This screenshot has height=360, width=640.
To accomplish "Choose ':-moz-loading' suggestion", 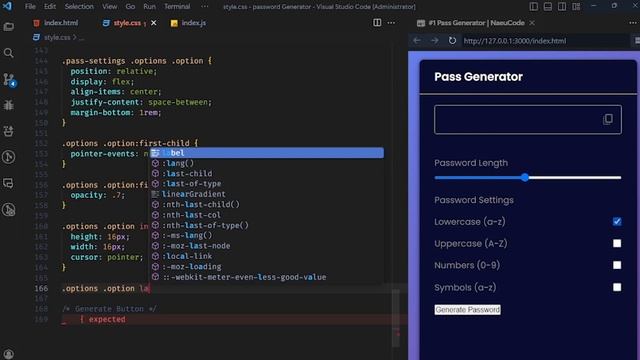I will click(267, 267).
